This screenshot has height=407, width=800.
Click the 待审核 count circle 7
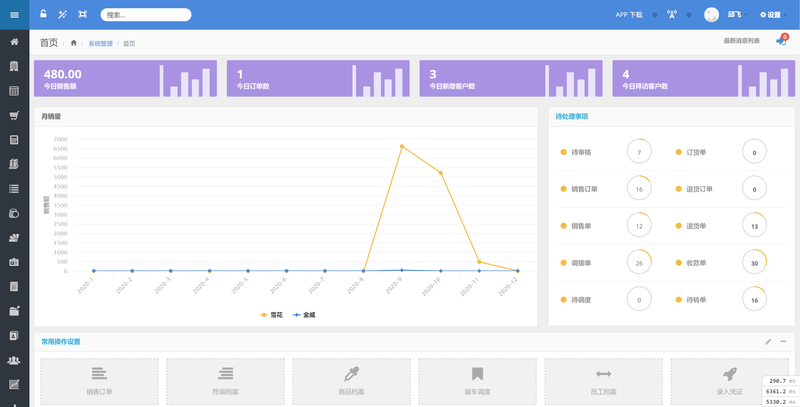pyautogui.click(x=639, y=151)
